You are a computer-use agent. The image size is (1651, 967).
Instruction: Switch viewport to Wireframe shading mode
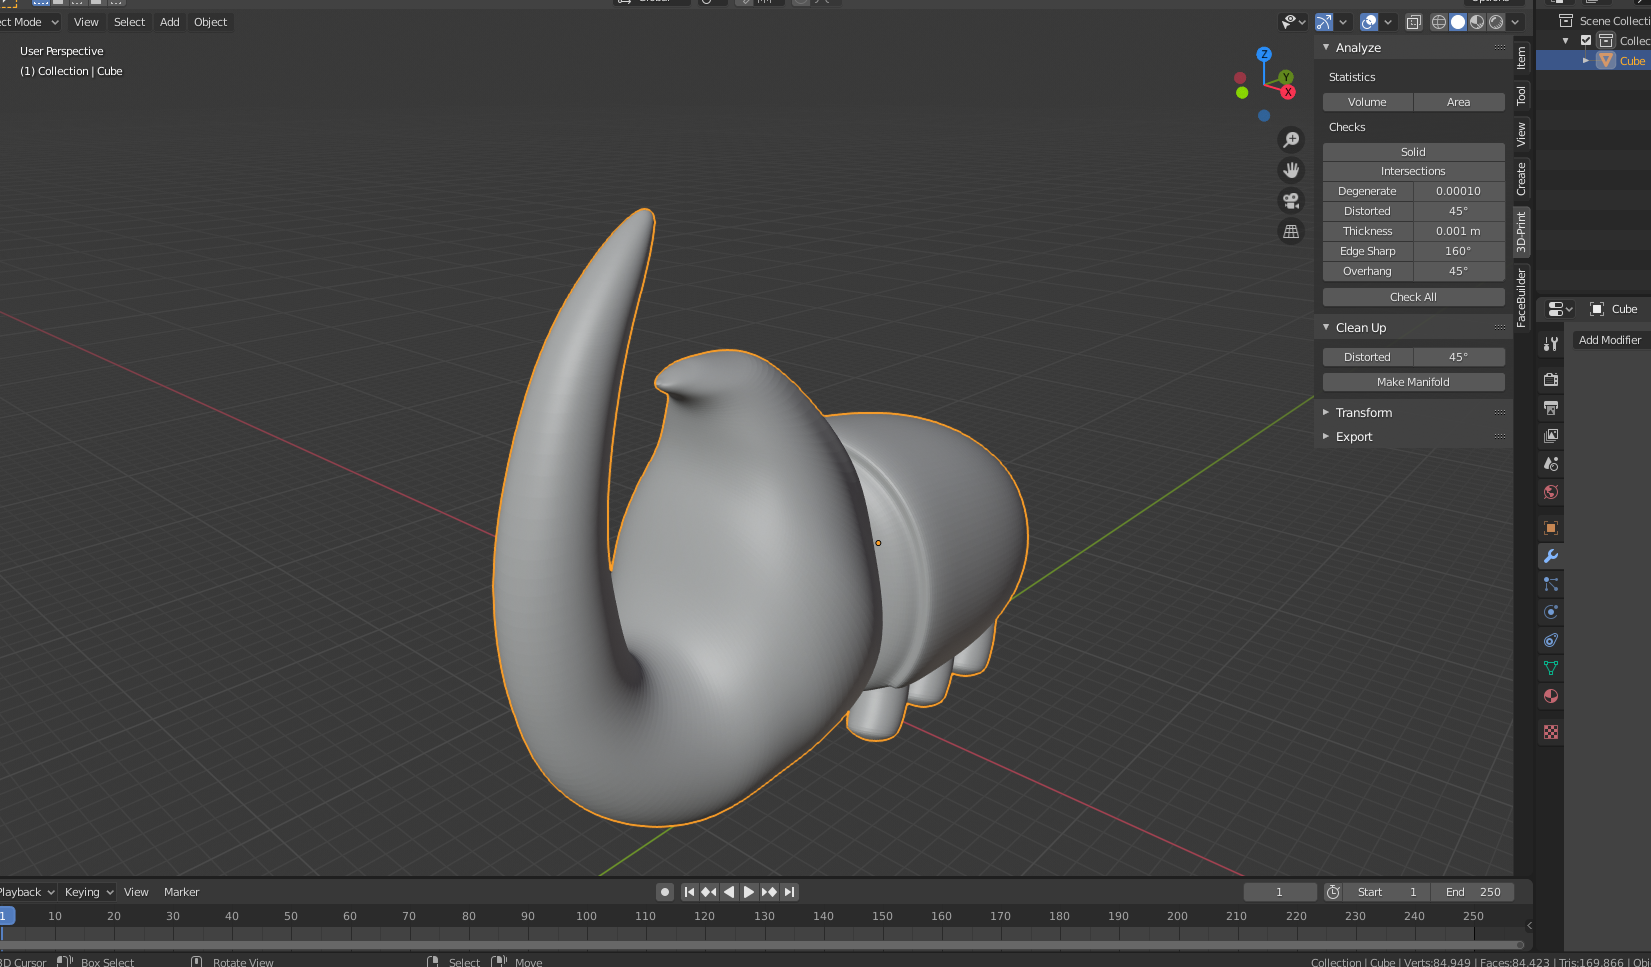click(1438, 21)
